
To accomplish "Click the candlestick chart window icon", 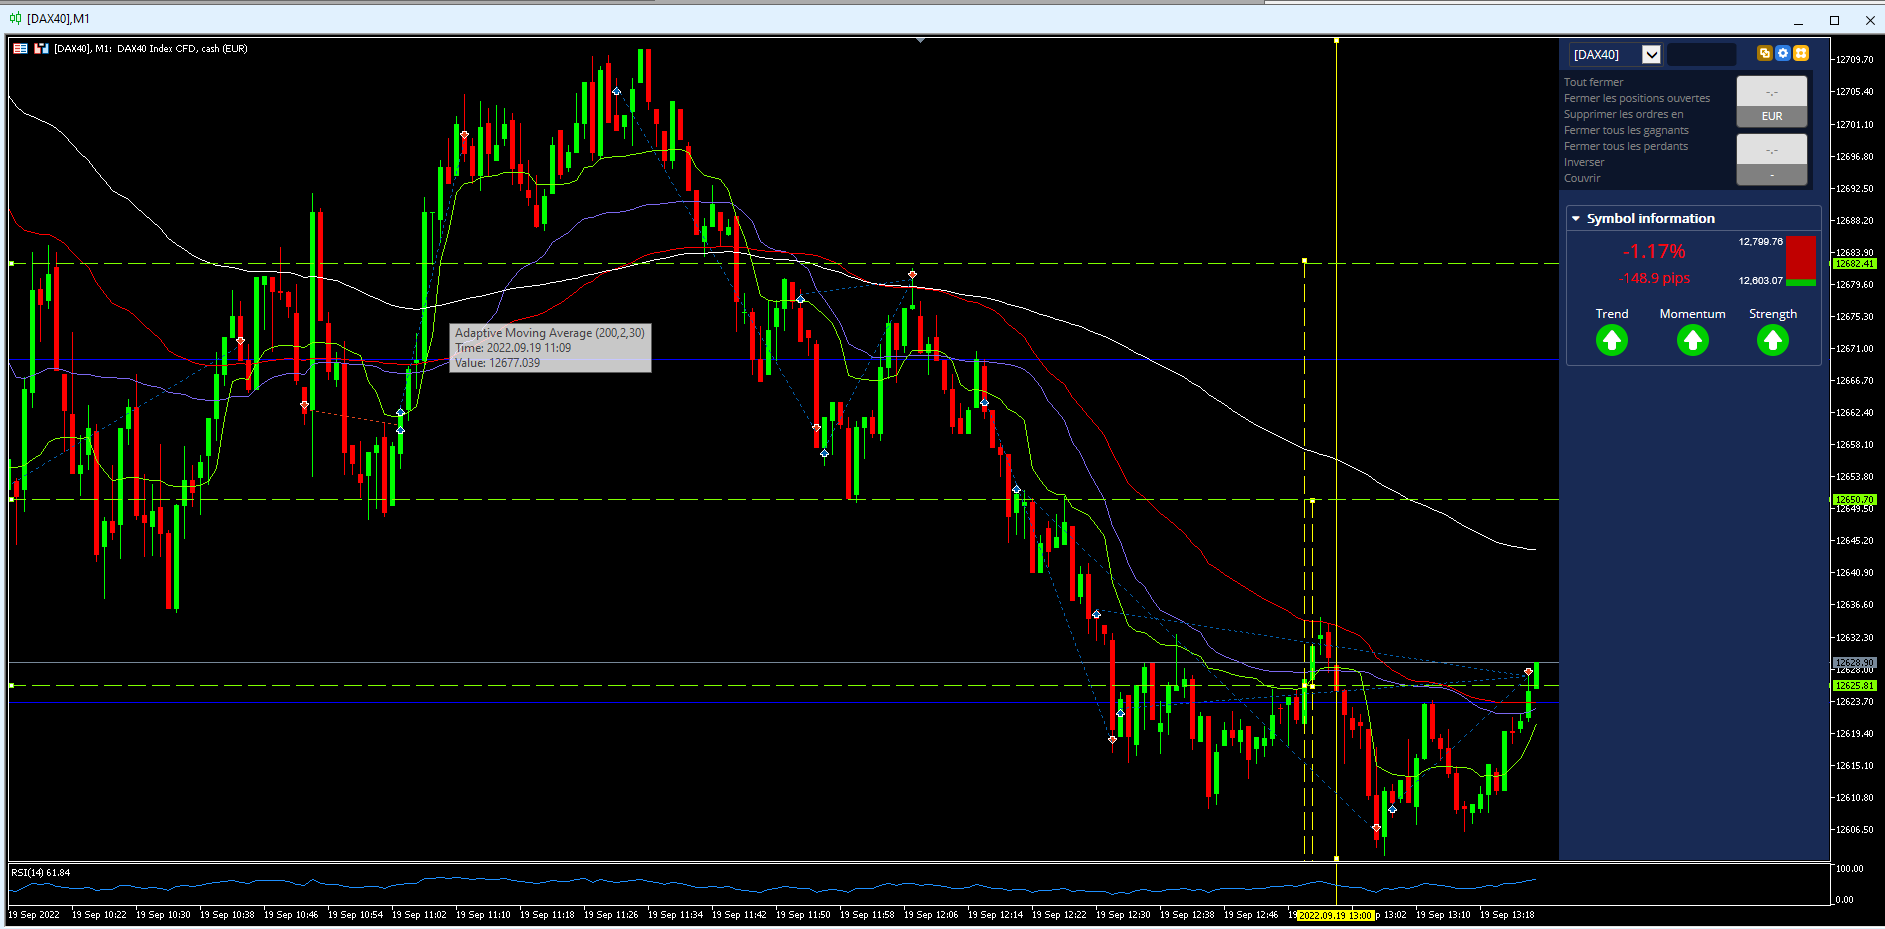I will [x=15, y=18].
